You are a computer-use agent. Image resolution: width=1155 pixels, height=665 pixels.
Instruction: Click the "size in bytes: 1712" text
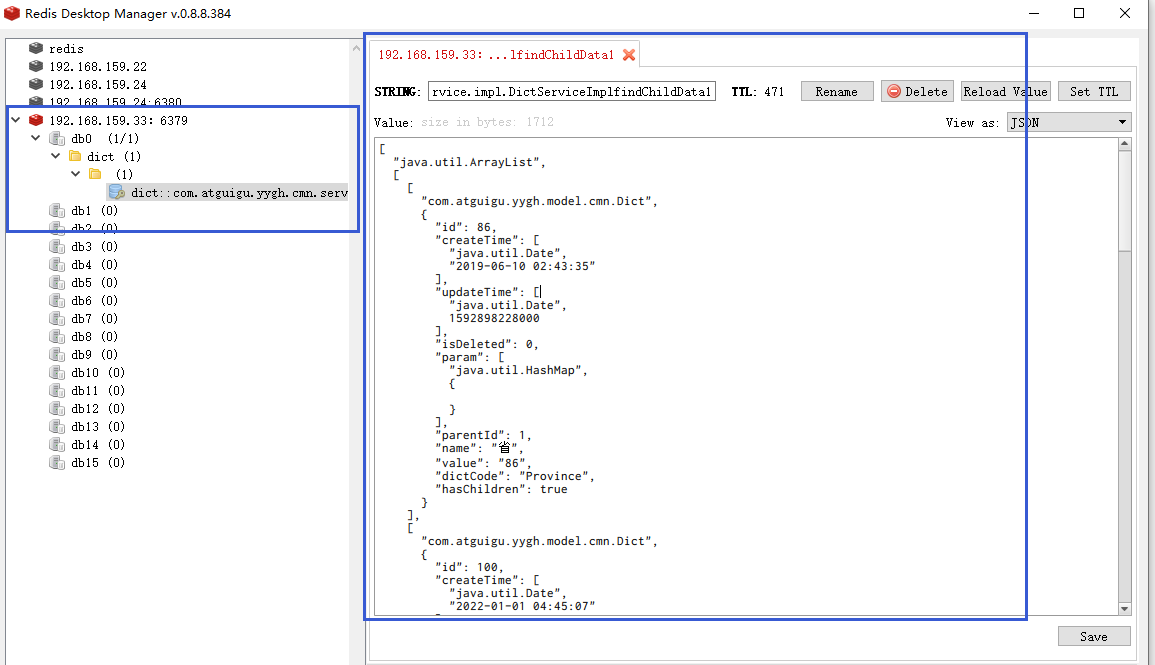coord(487,122)
